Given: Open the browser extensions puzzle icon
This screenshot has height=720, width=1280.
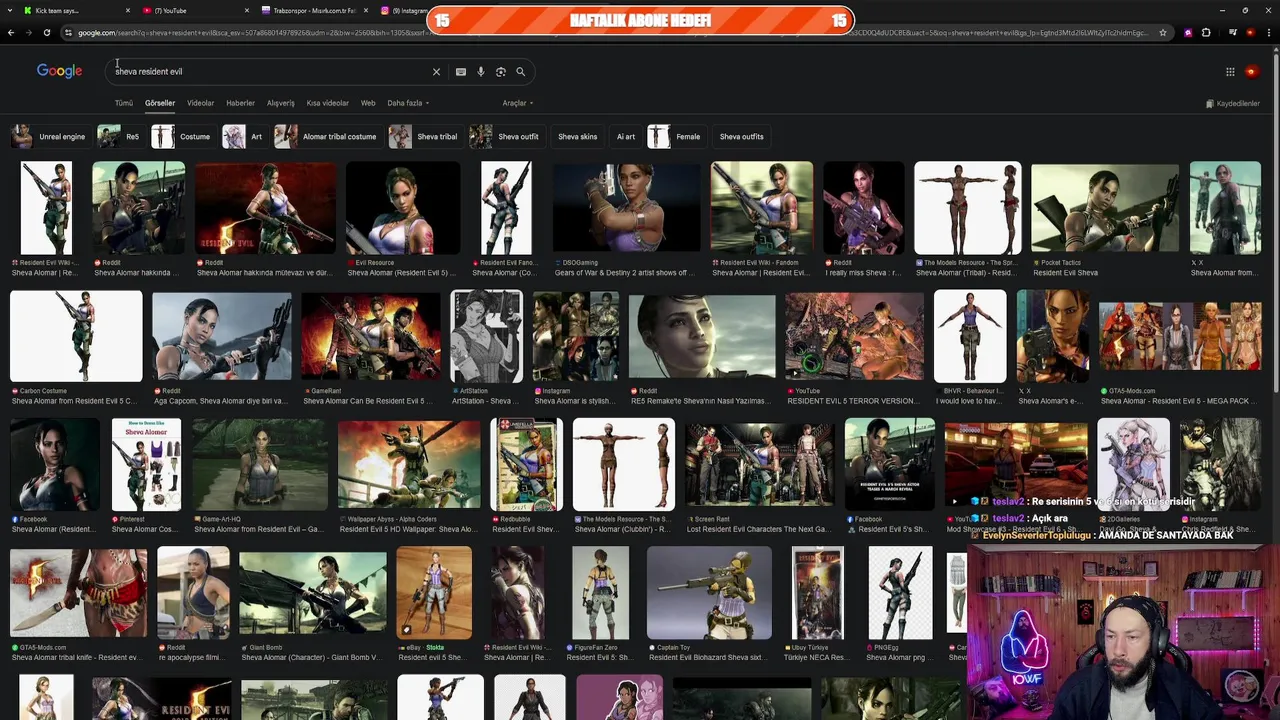Looking at the screenshot, I should tap(1206, 33).
